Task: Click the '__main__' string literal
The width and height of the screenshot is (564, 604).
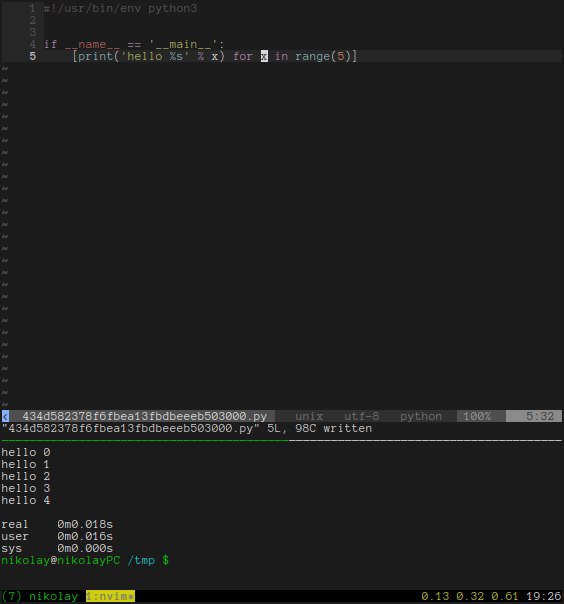Action: tap(183, 44)
